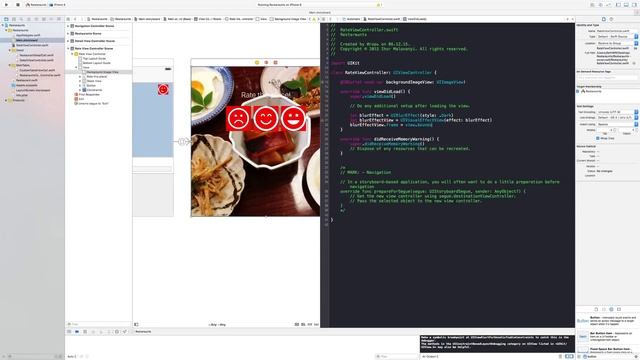Click the Stack button on the canvas bar
Viewport: 640px width, 360px height.
[x=297, y=324]
